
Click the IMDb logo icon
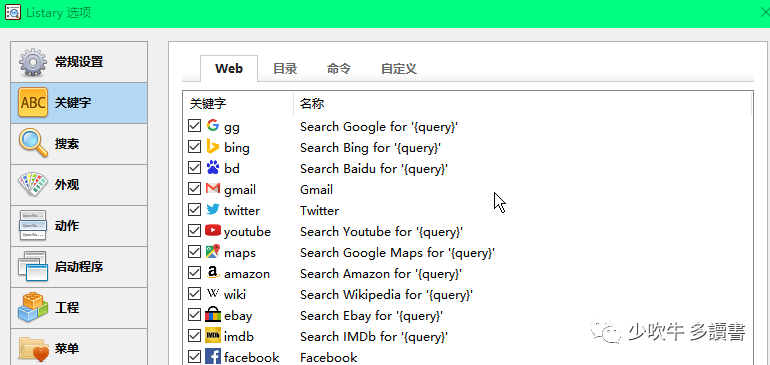213,336
